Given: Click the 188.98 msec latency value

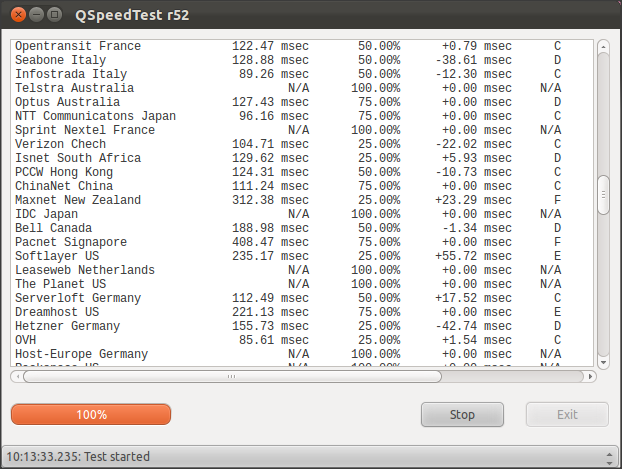Looking at the screenshot, I should pyautogui.click(x=271, y=228).
